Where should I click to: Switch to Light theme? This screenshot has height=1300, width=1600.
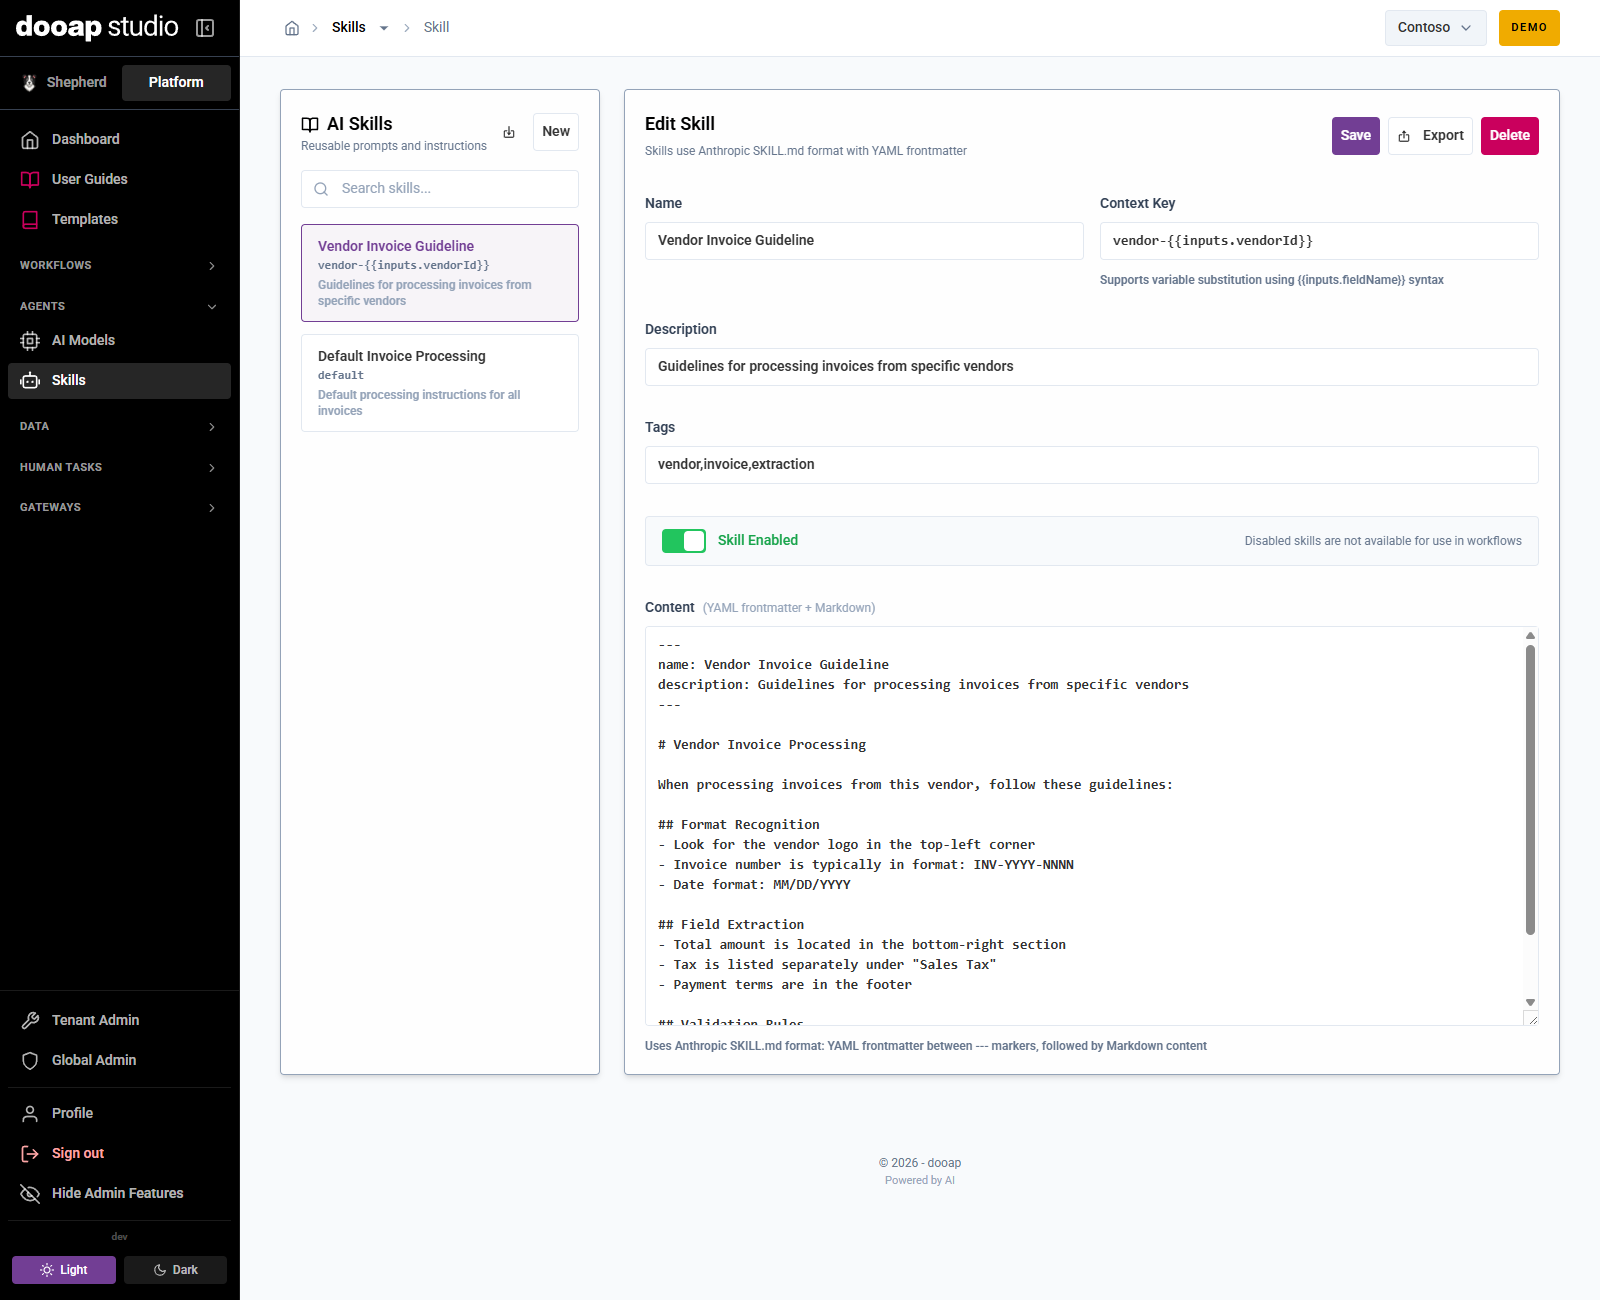pos(64,1270)
